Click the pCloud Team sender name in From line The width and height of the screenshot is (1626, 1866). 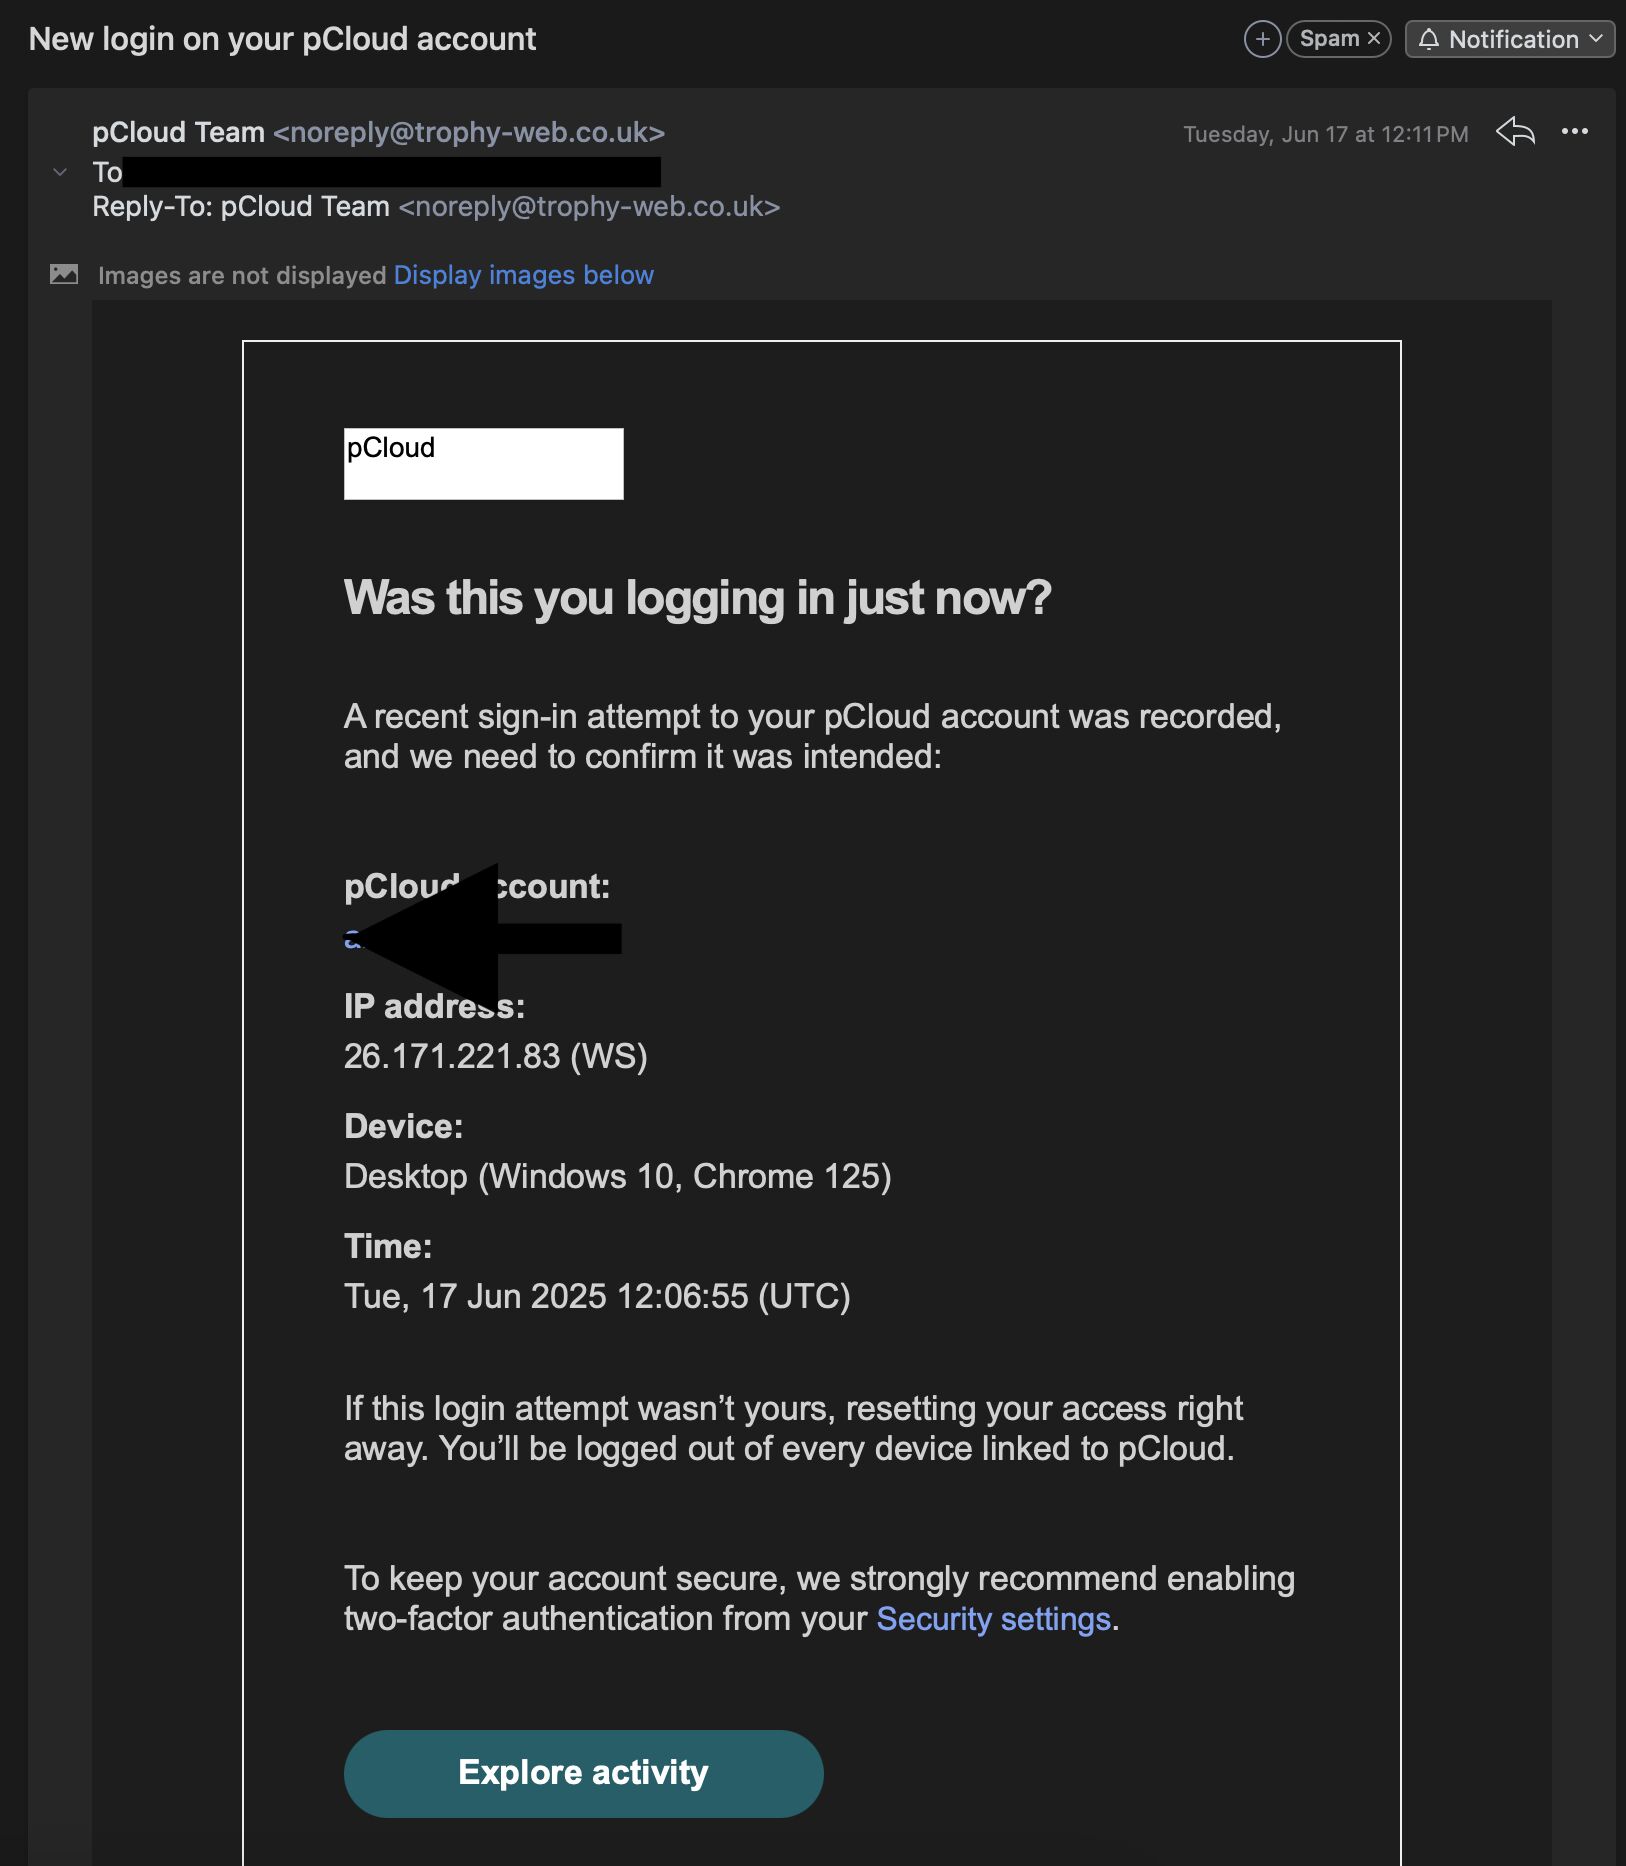coord(178,132)
